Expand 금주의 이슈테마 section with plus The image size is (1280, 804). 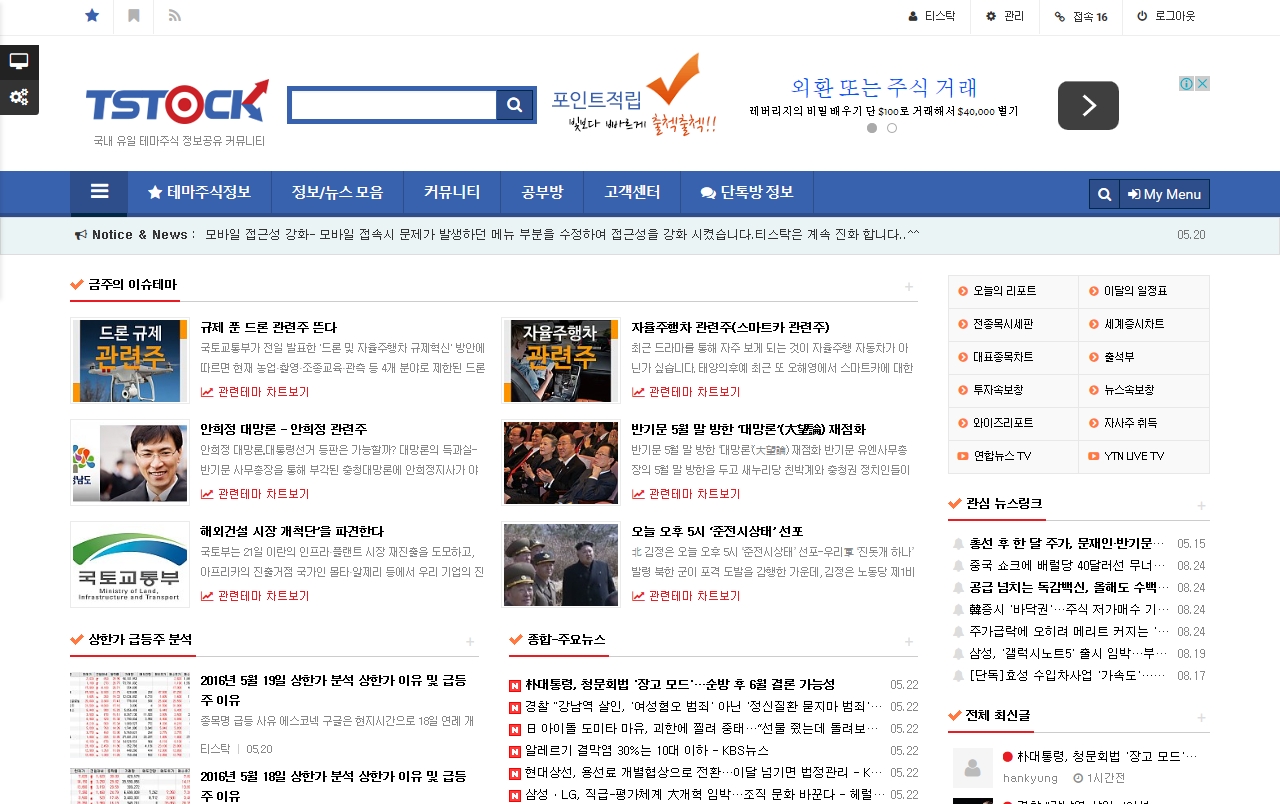pos(909,287)
